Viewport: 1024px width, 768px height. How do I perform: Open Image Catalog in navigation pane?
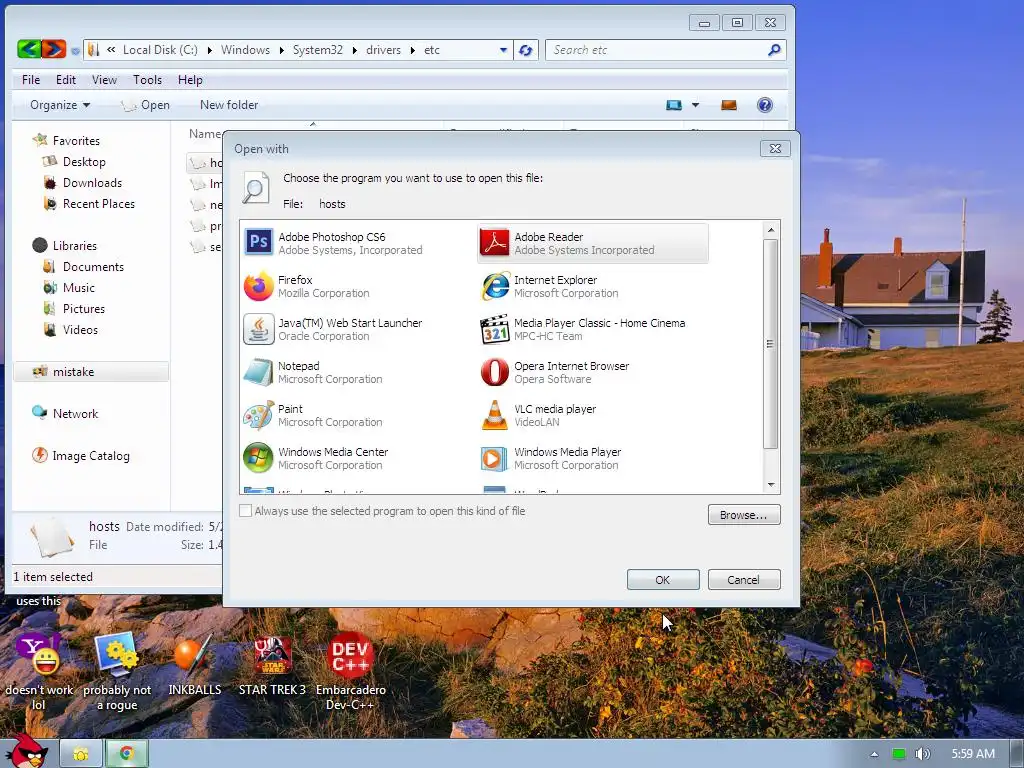pos(91,455)
